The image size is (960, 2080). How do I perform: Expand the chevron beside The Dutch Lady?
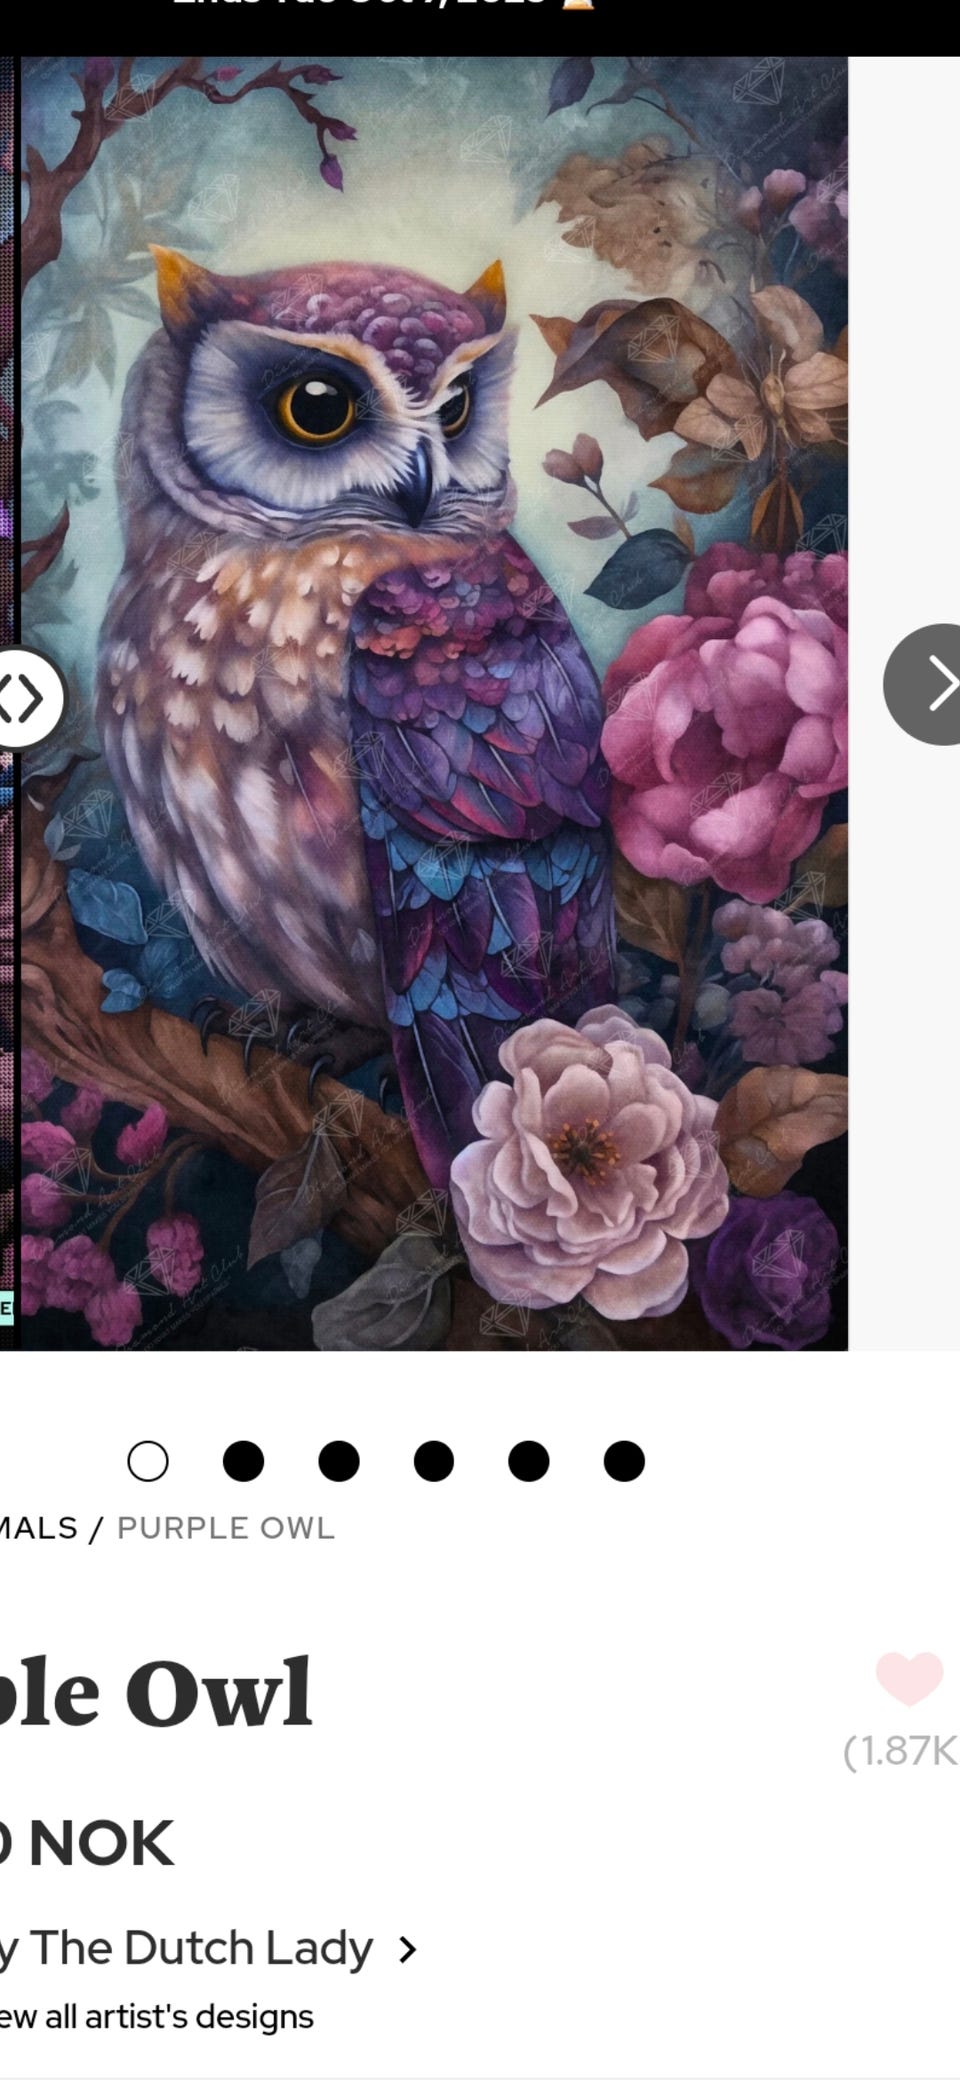click(406, 1950)
